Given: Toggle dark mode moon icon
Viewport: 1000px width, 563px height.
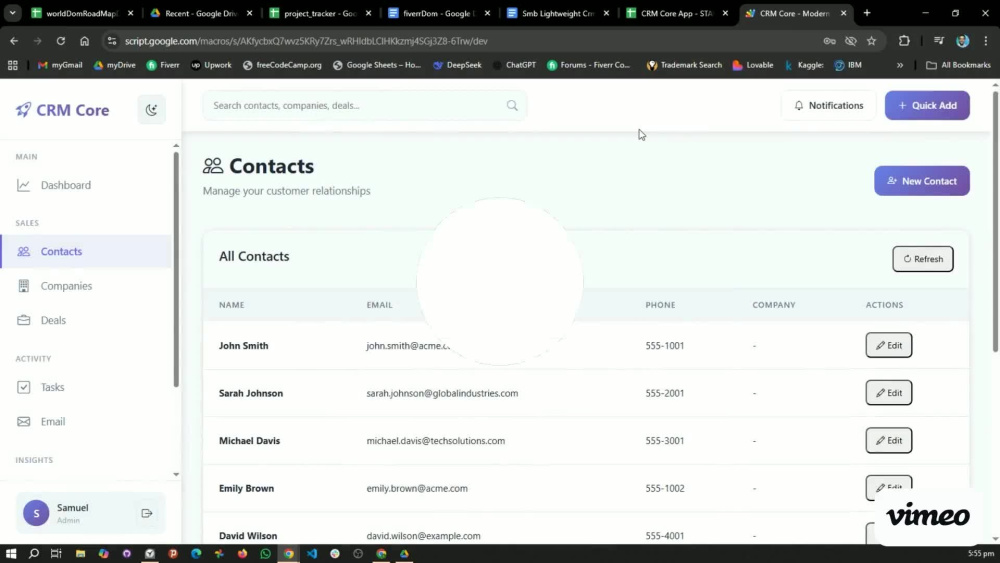Looking at the screenshot, I should tap(151, 110).
